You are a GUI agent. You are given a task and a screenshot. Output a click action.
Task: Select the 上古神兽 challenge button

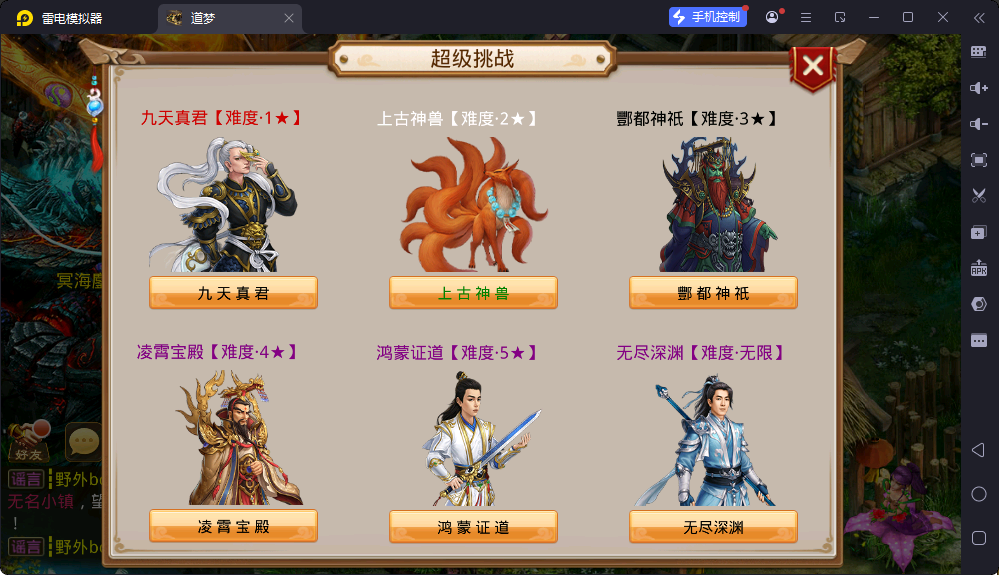point(473,293)
